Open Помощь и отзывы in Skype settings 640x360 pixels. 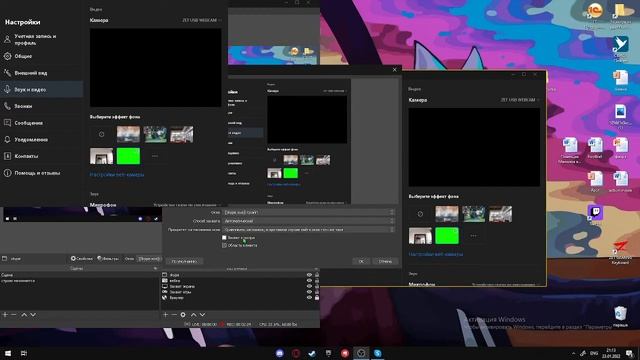42,173
